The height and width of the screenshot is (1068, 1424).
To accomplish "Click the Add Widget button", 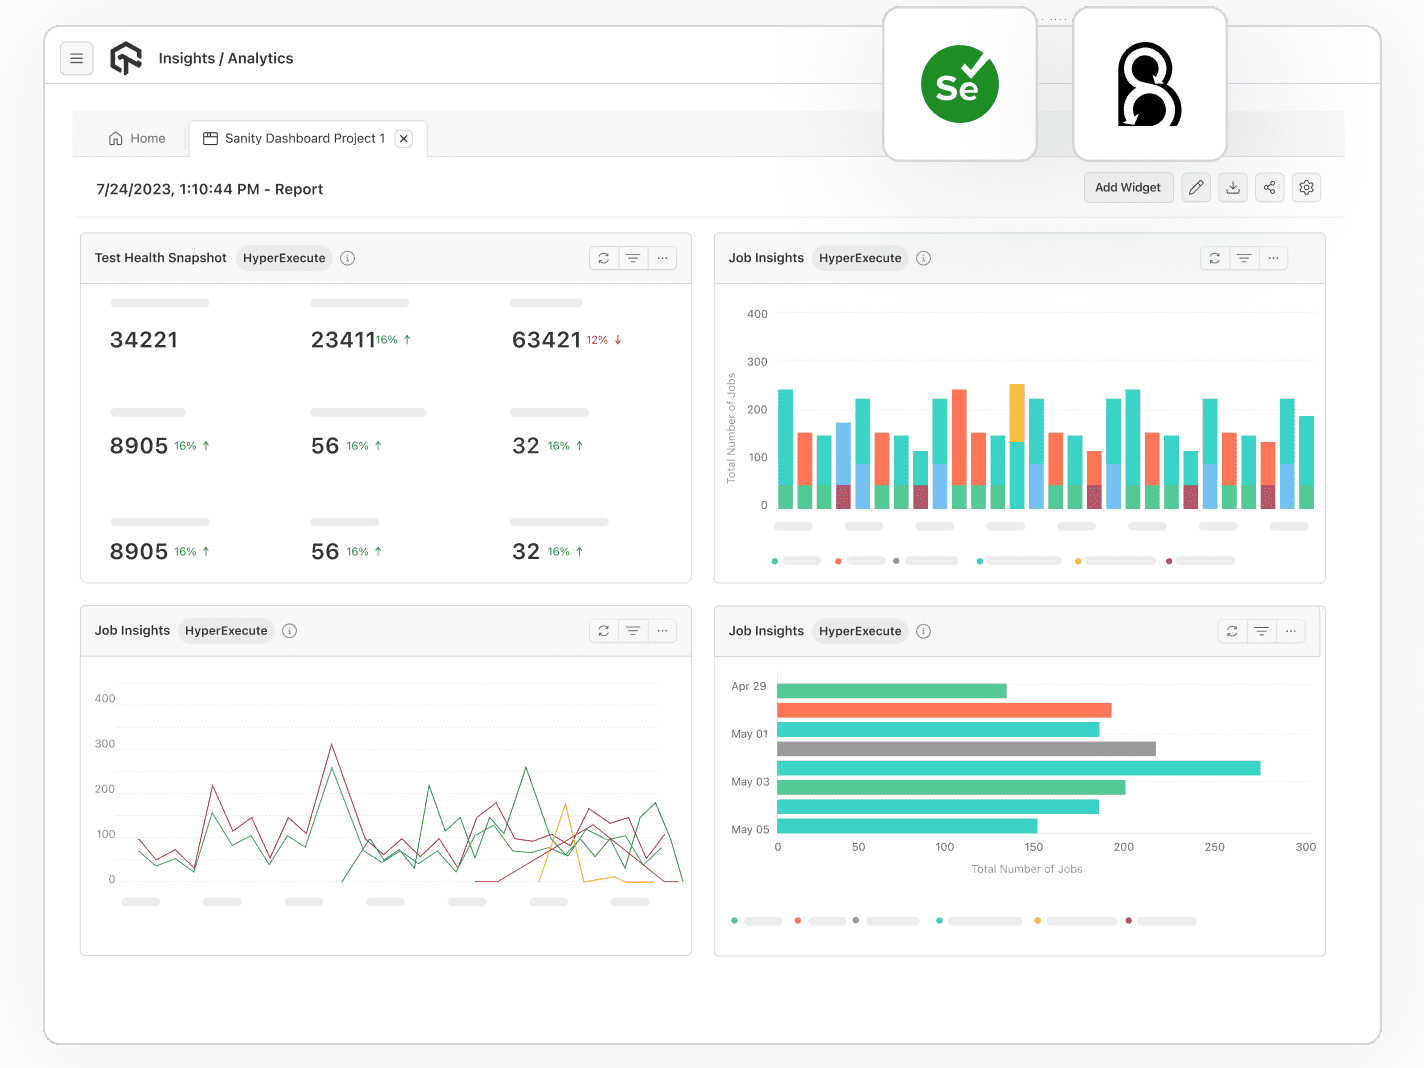I will point(1128,187).
